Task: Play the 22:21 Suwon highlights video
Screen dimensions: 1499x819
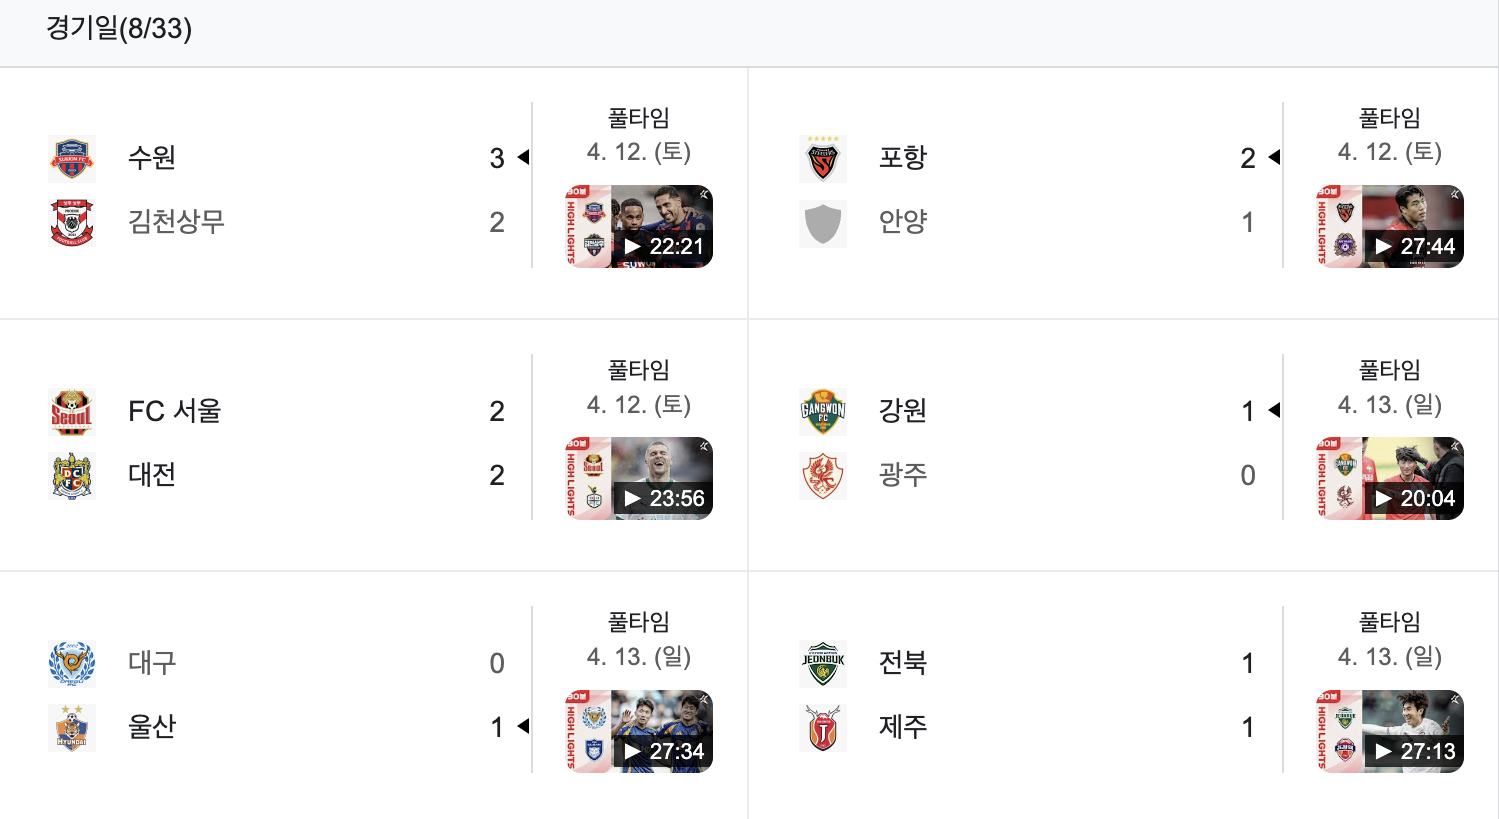Action: click(x=639, y=226)
